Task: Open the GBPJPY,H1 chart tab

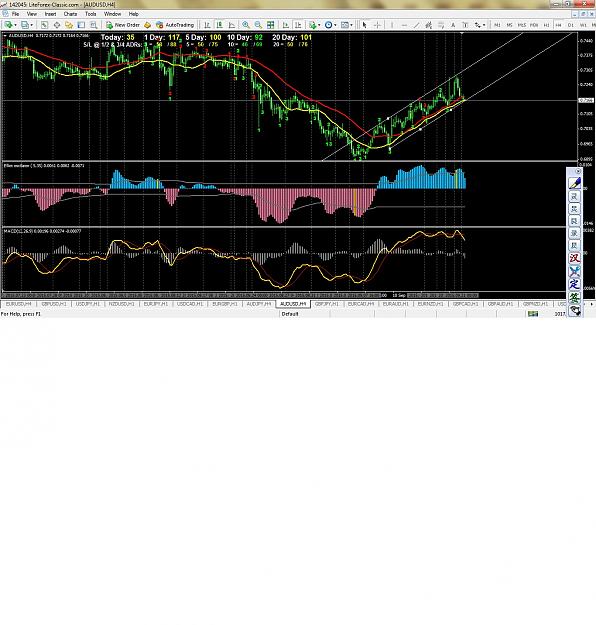Action: pyautogui.click(x=327, y=304)
